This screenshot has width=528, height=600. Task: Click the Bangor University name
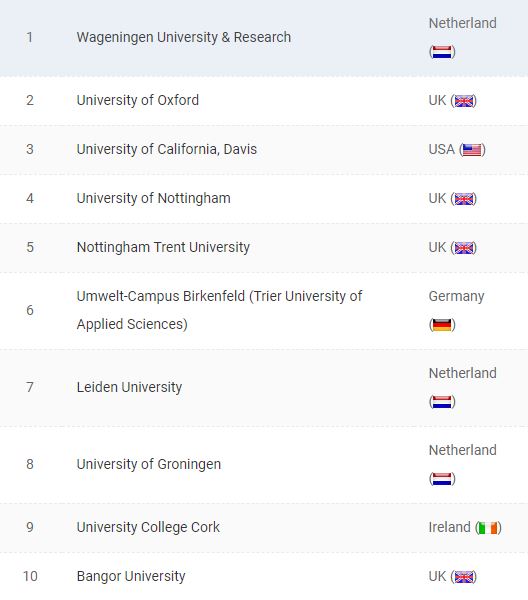(131, 576)
